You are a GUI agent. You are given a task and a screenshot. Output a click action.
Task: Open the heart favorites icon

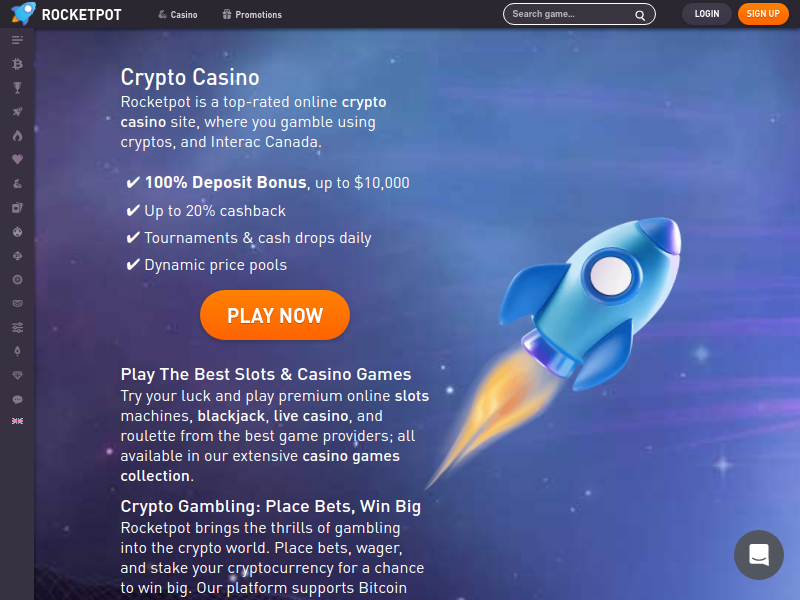pos(17,160)
